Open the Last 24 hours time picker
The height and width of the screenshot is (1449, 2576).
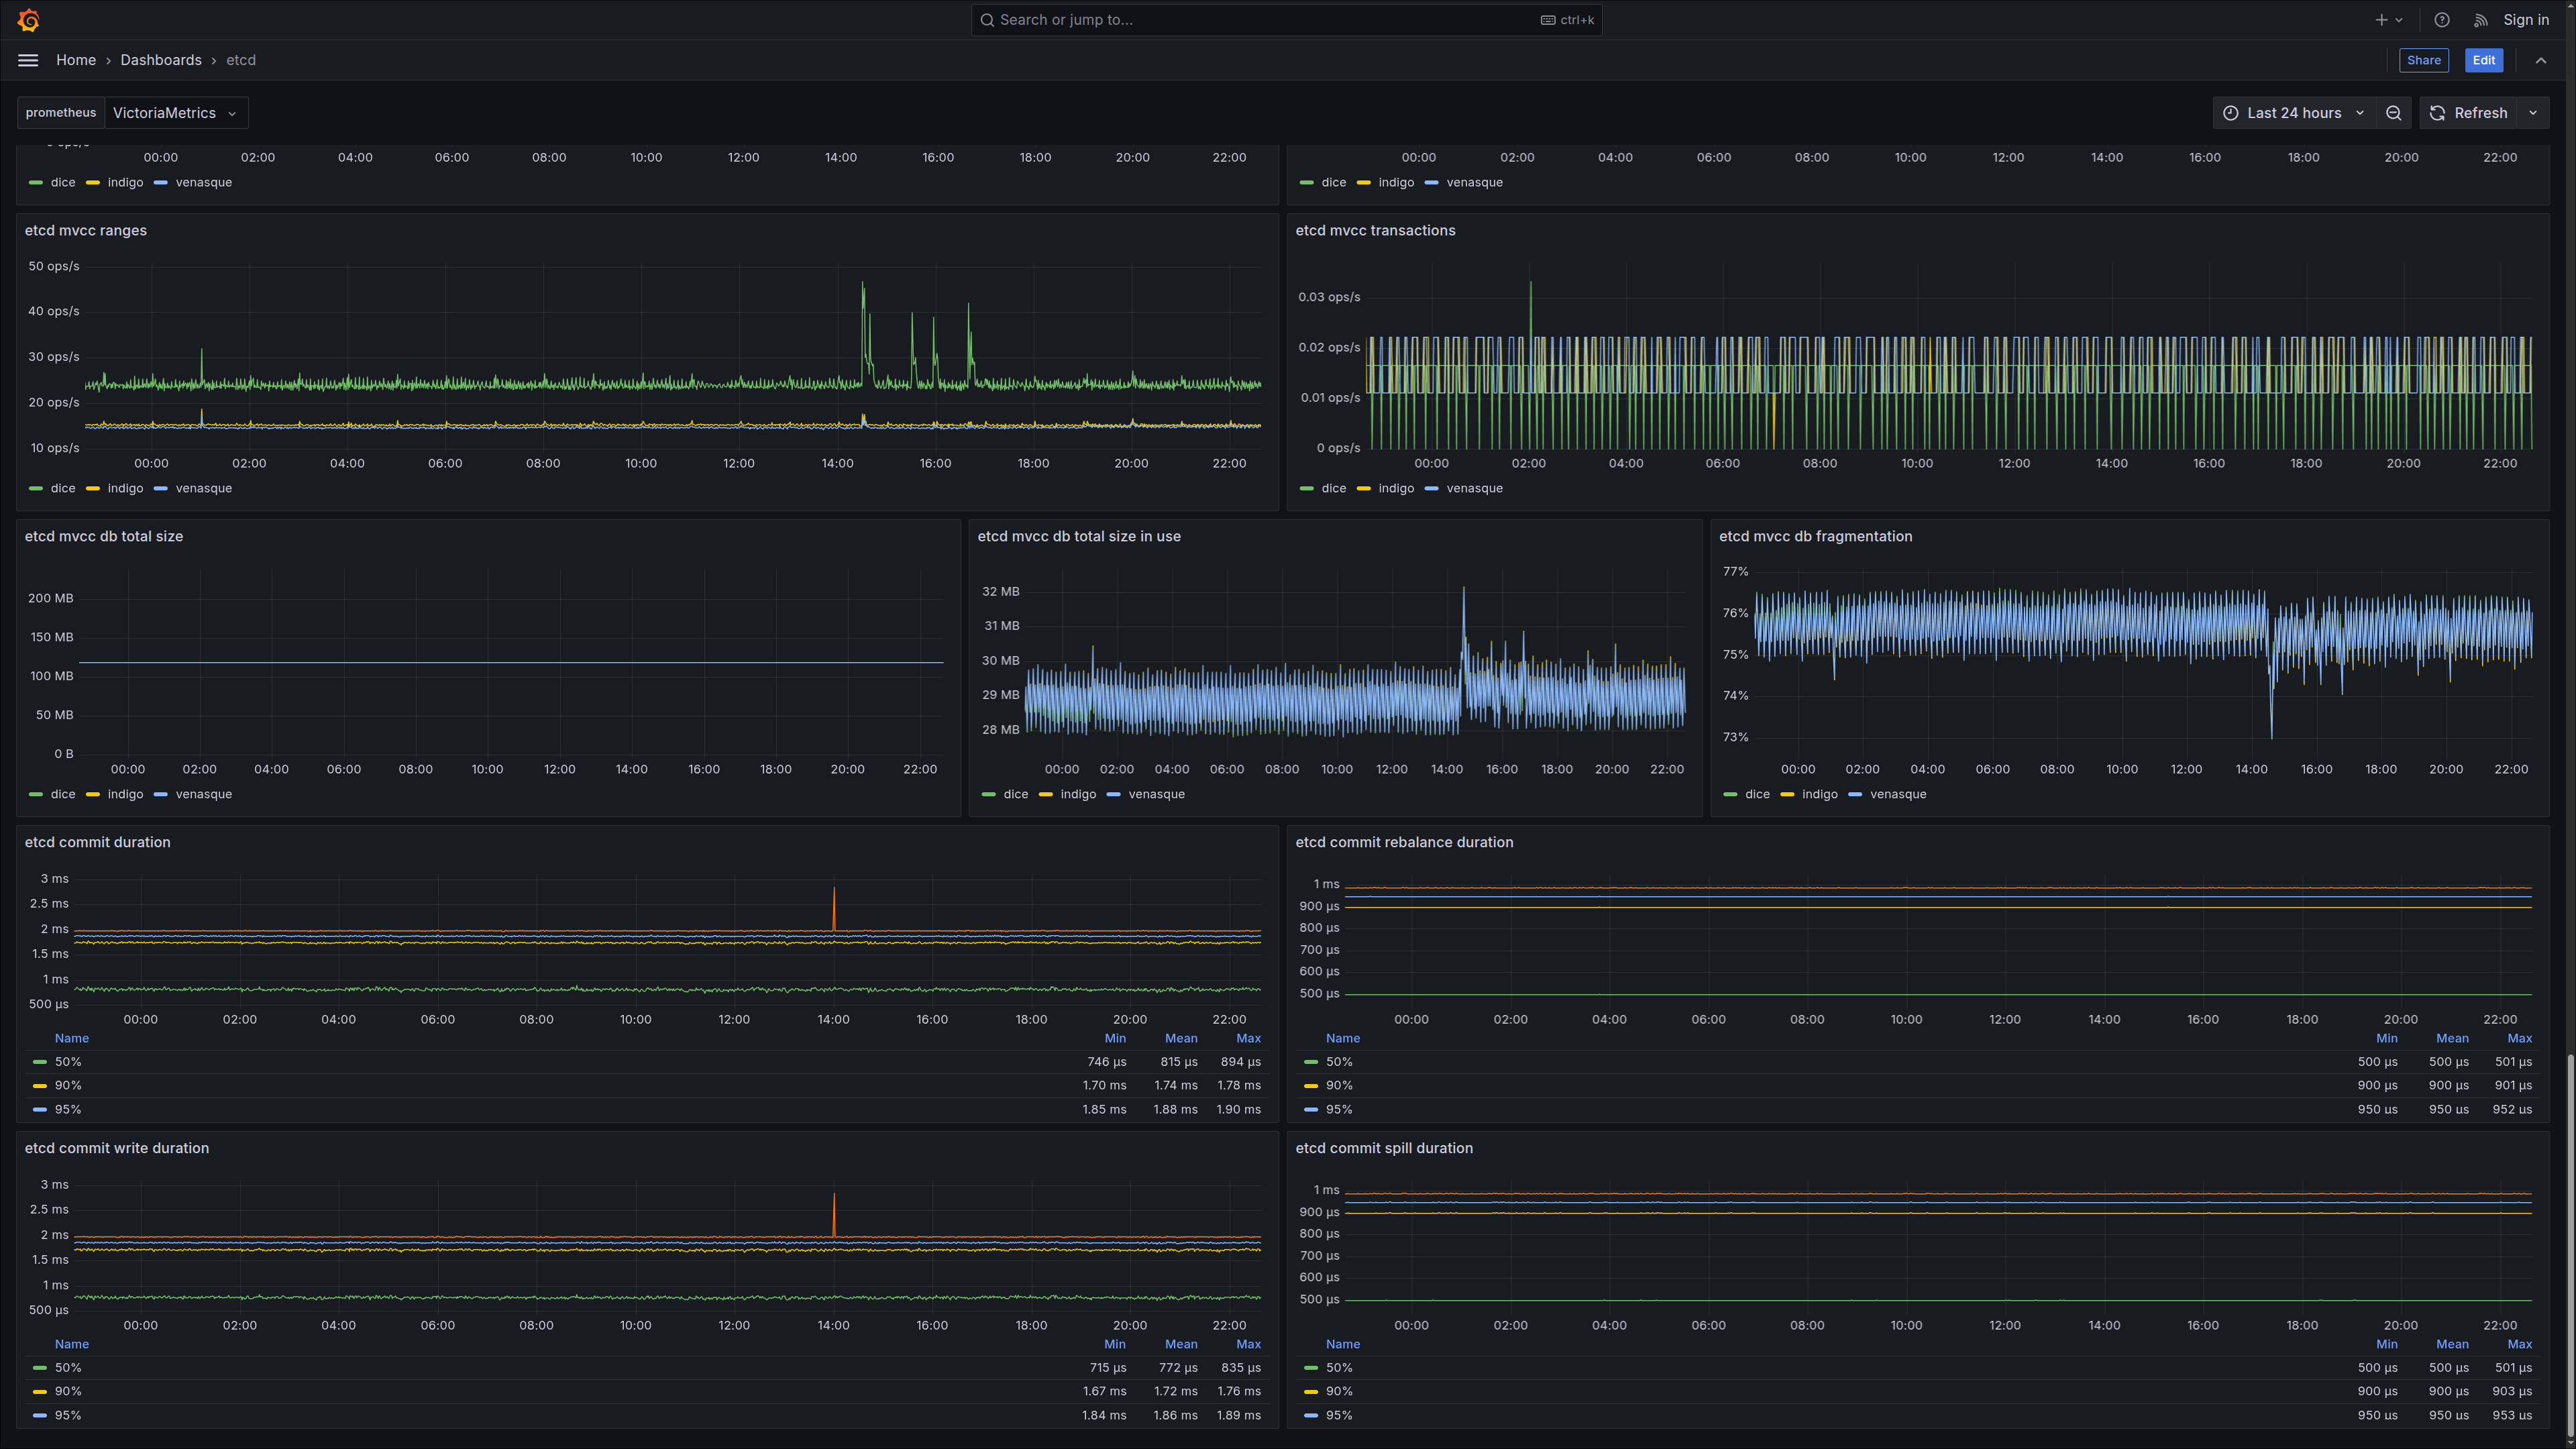click(x=2293, y=113)
